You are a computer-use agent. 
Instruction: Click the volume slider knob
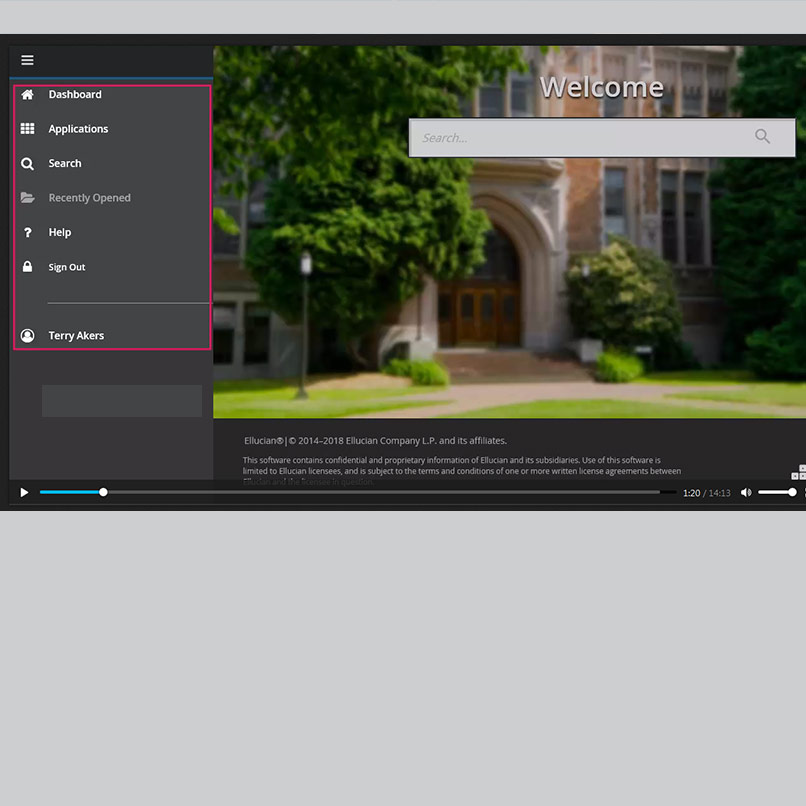[x=792, y=492]
